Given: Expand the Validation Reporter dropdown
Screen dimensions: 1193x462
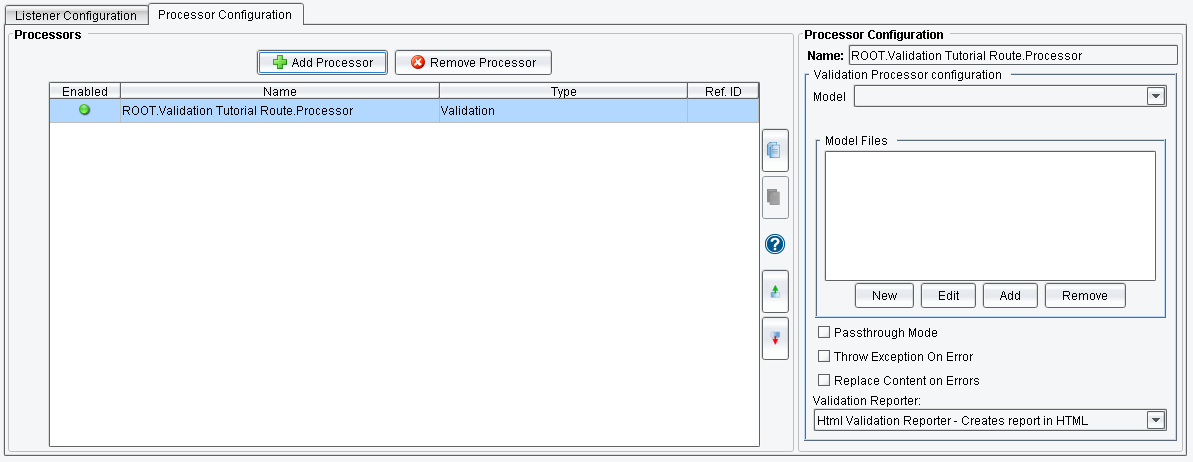Looking at the screenshot, I should [1156, 421].
